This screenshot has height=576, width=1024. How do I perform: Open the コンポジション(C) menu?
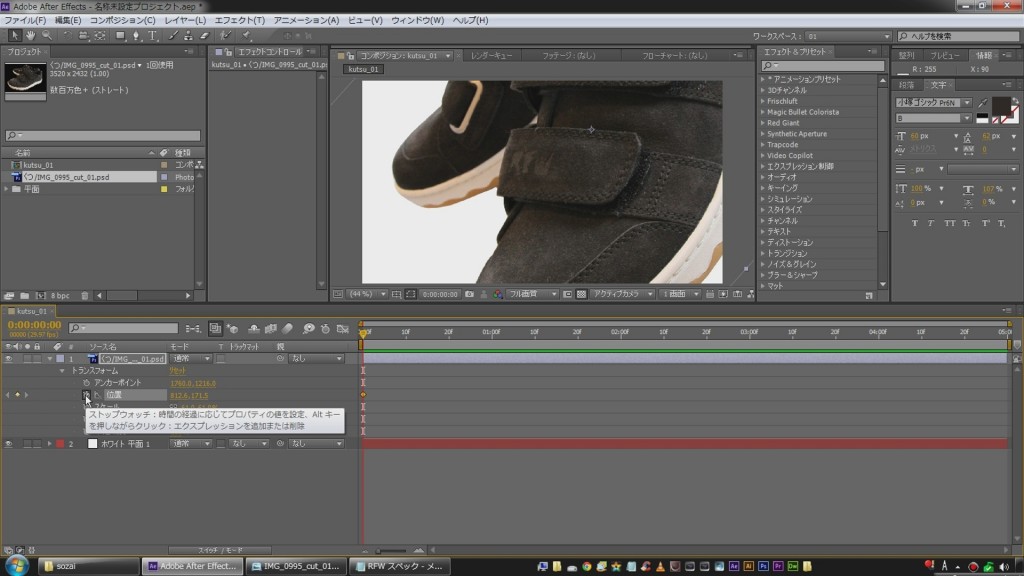(x=123, y=20)
